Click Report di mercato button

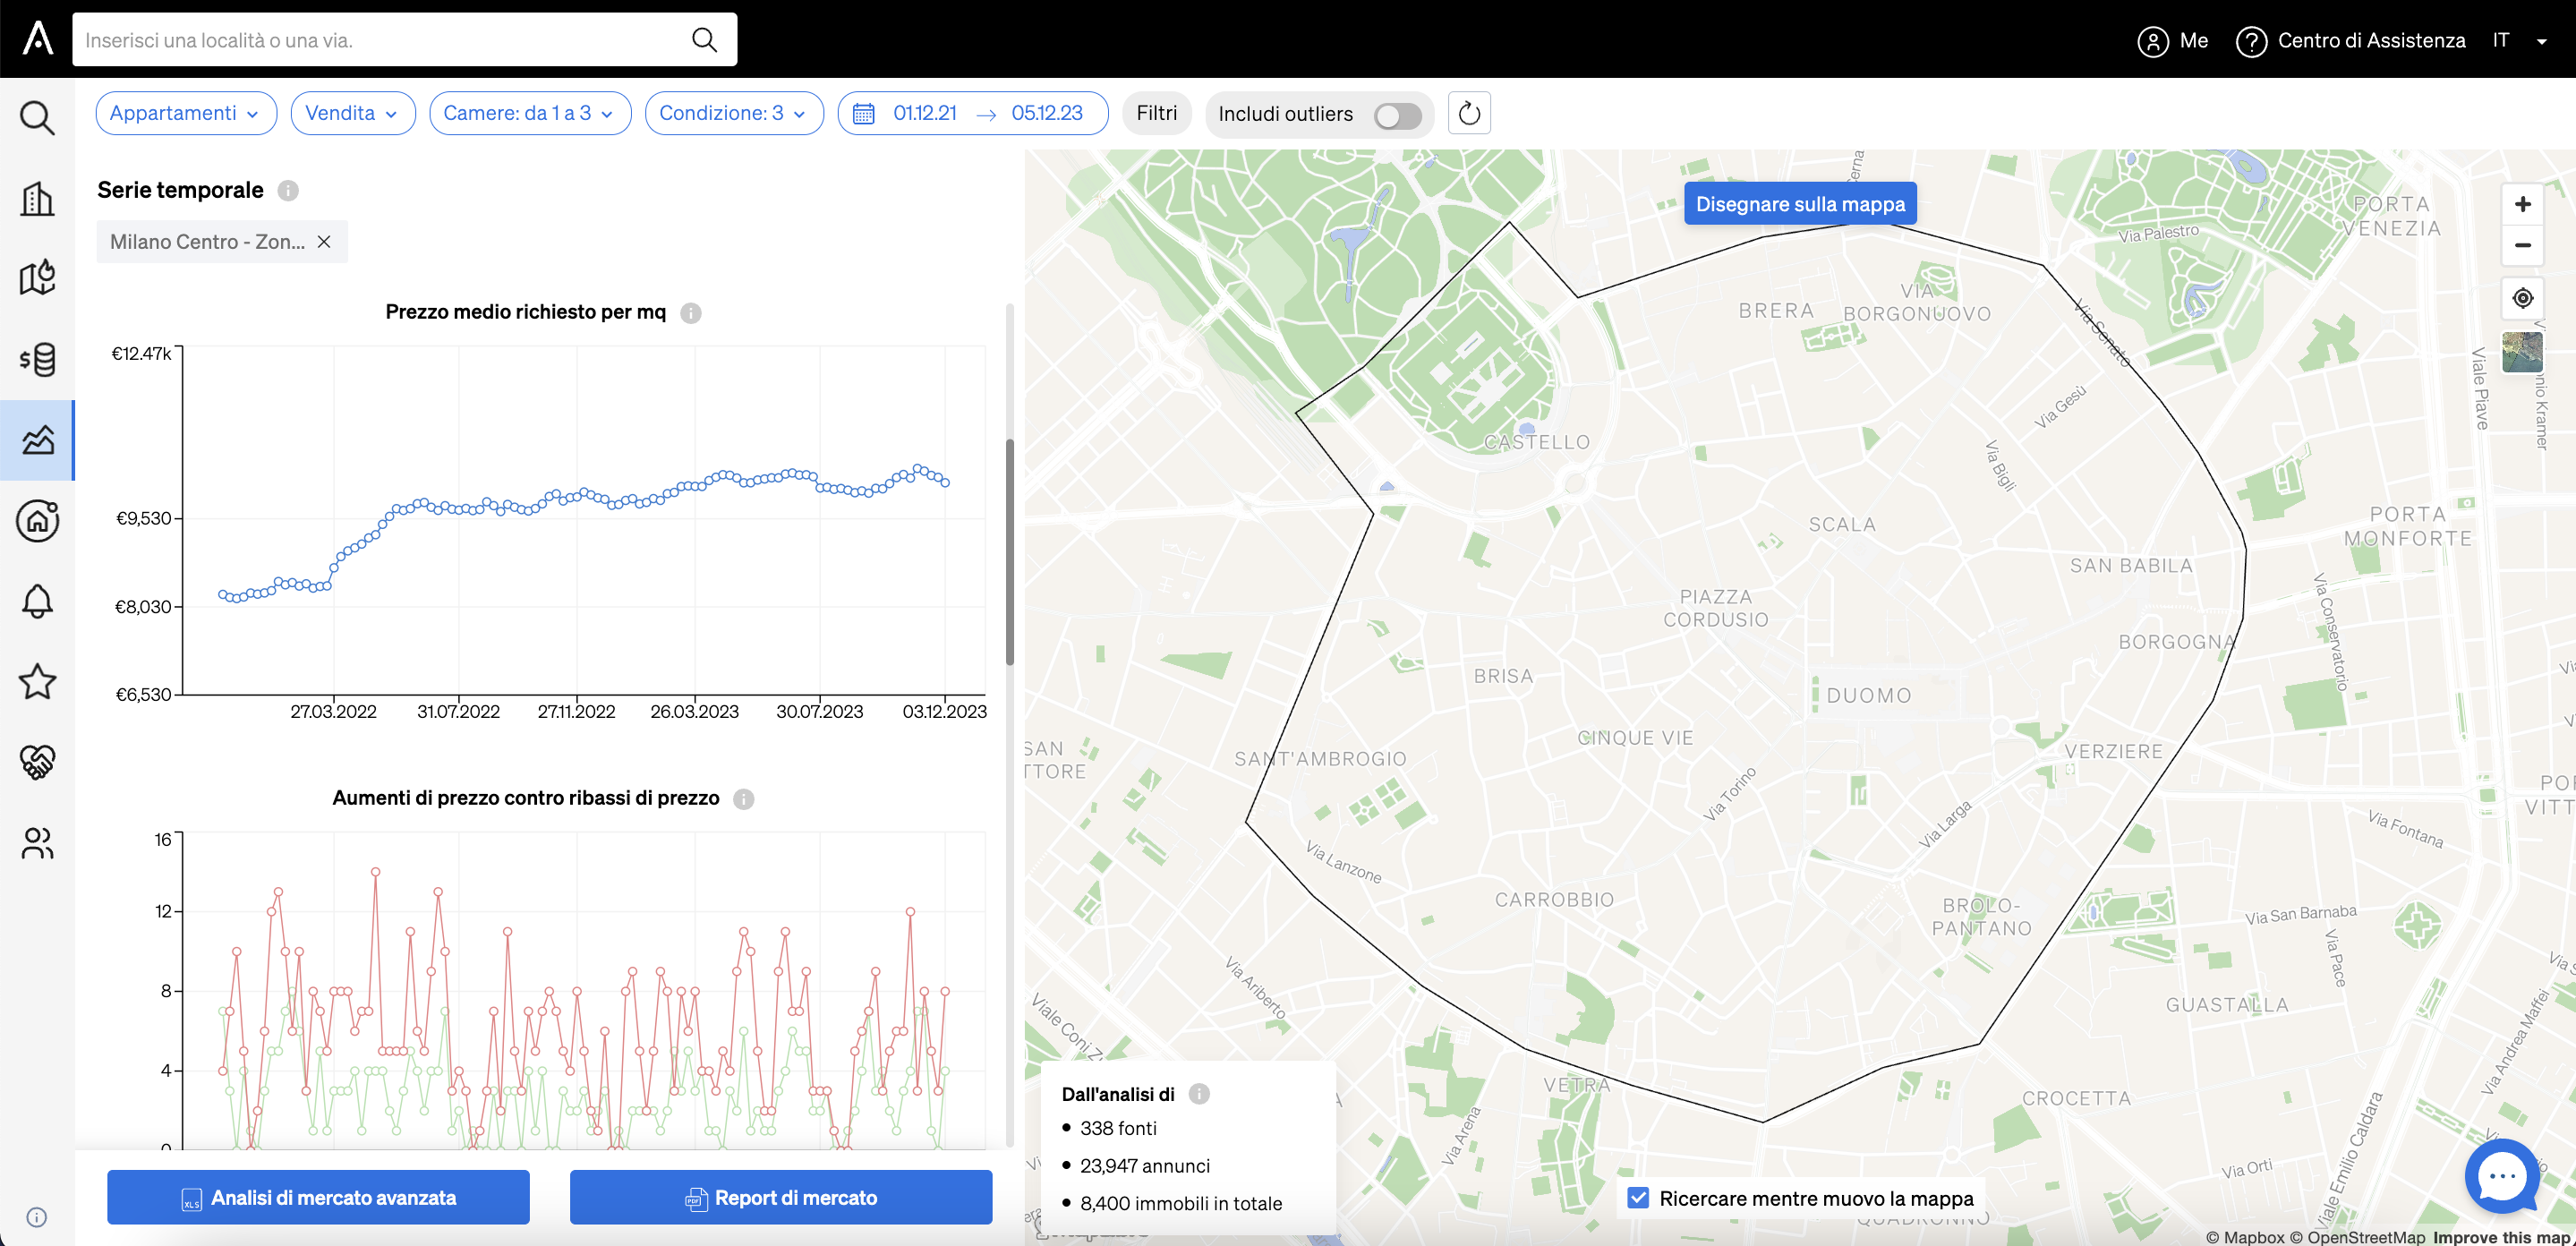781,1197
